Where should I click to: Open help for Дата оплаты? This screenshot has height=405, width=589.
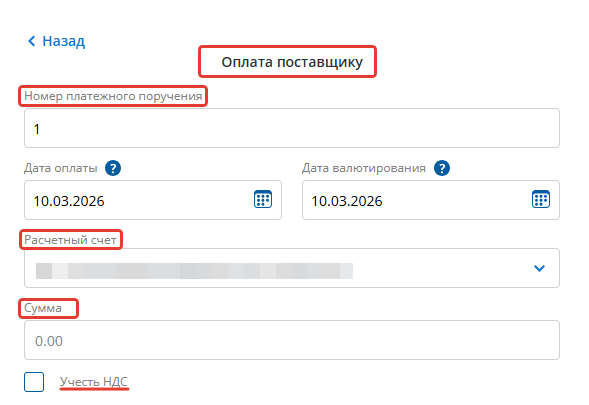(x=113, y=168)
